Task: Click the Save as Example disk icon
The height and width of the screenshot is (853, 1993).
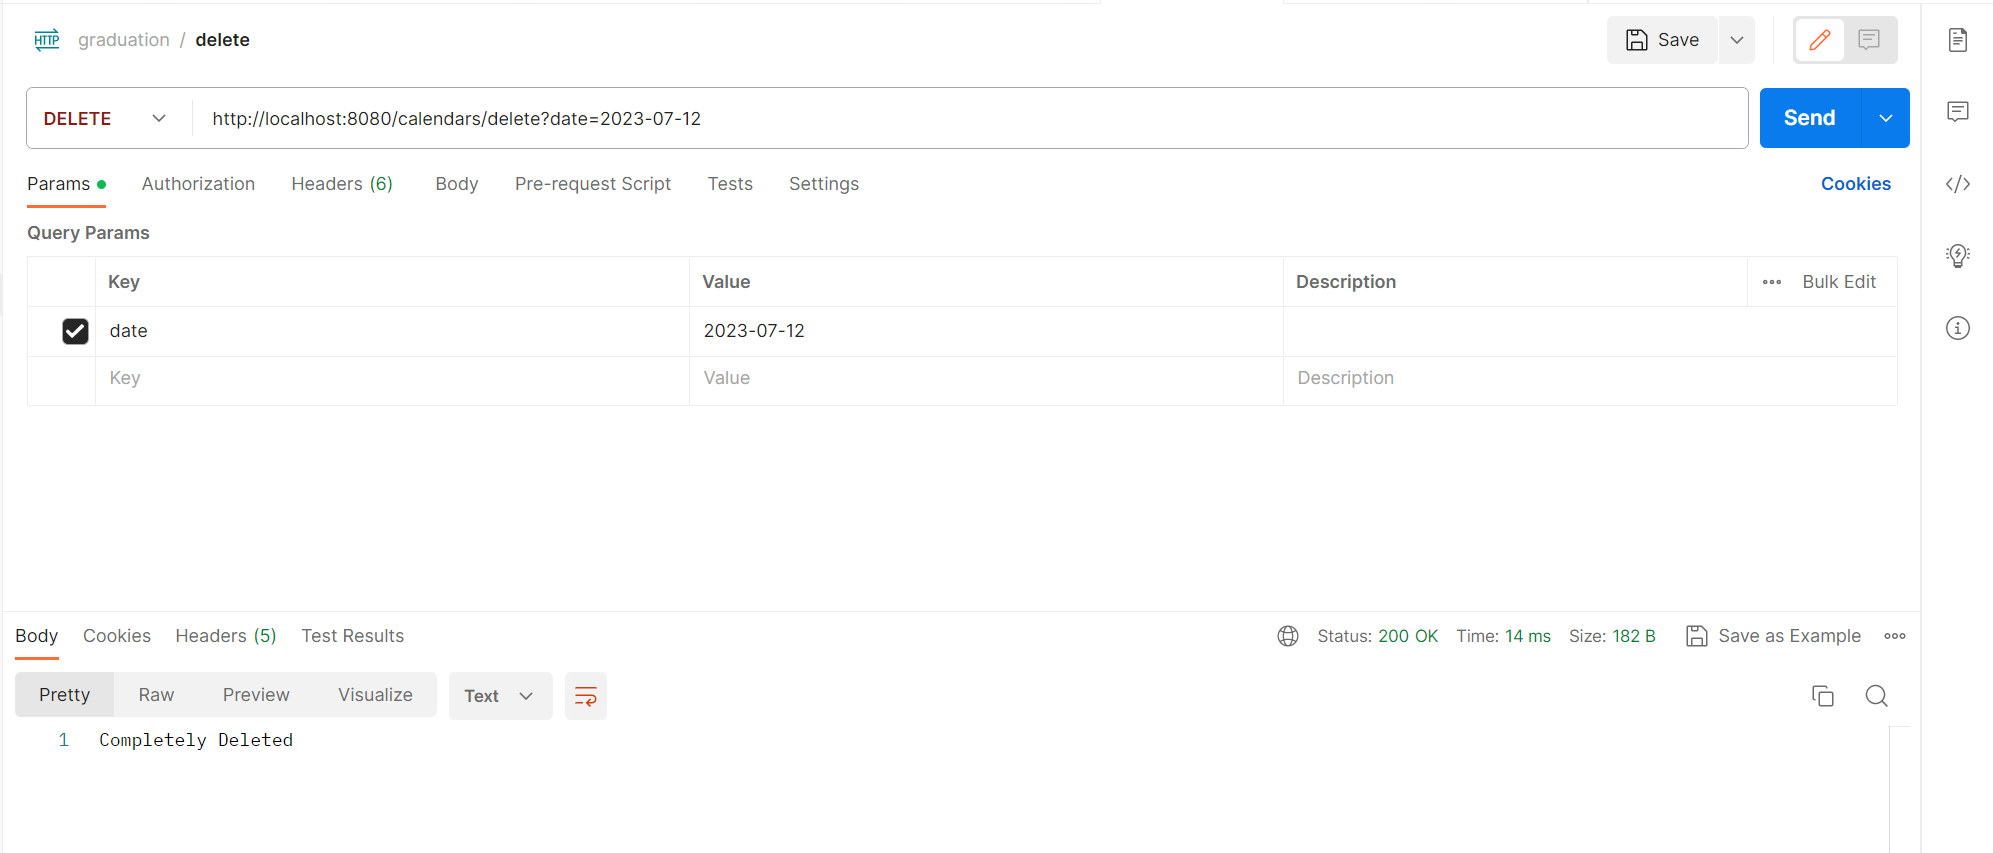Action: click(x=1696, y=636)
